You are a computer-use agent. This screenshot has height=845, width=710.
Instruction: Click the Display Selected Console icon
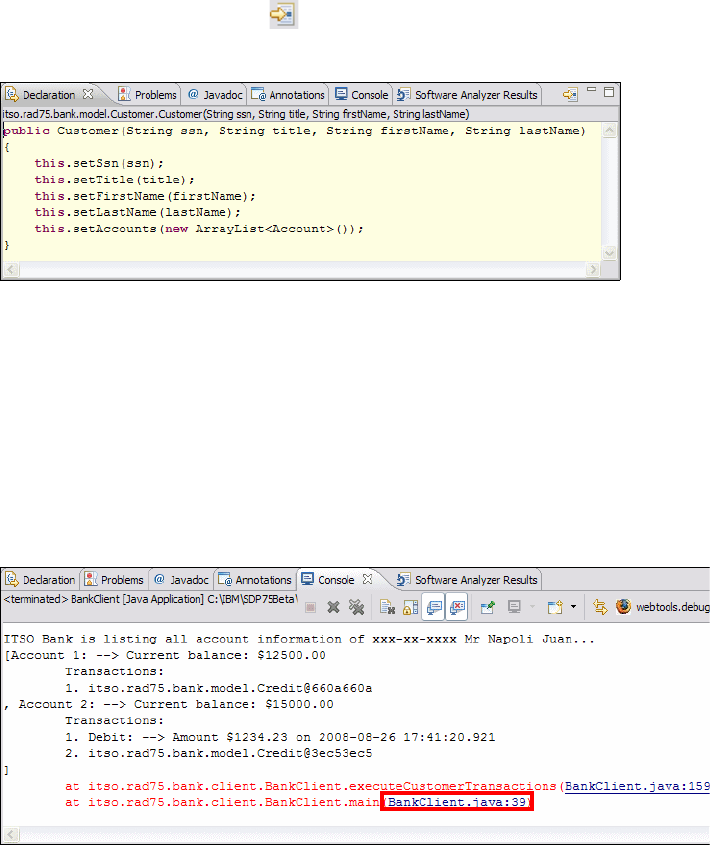point(514,607)
